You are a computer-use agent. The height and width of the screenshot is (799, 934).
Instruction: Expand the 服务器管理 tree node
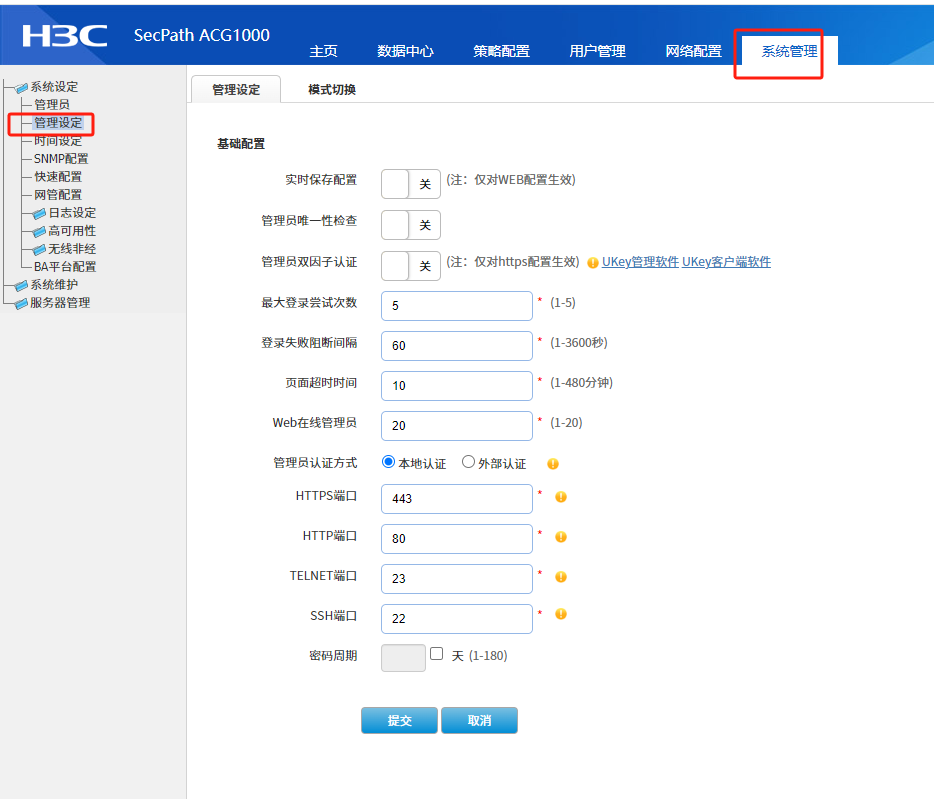(21, 303)
